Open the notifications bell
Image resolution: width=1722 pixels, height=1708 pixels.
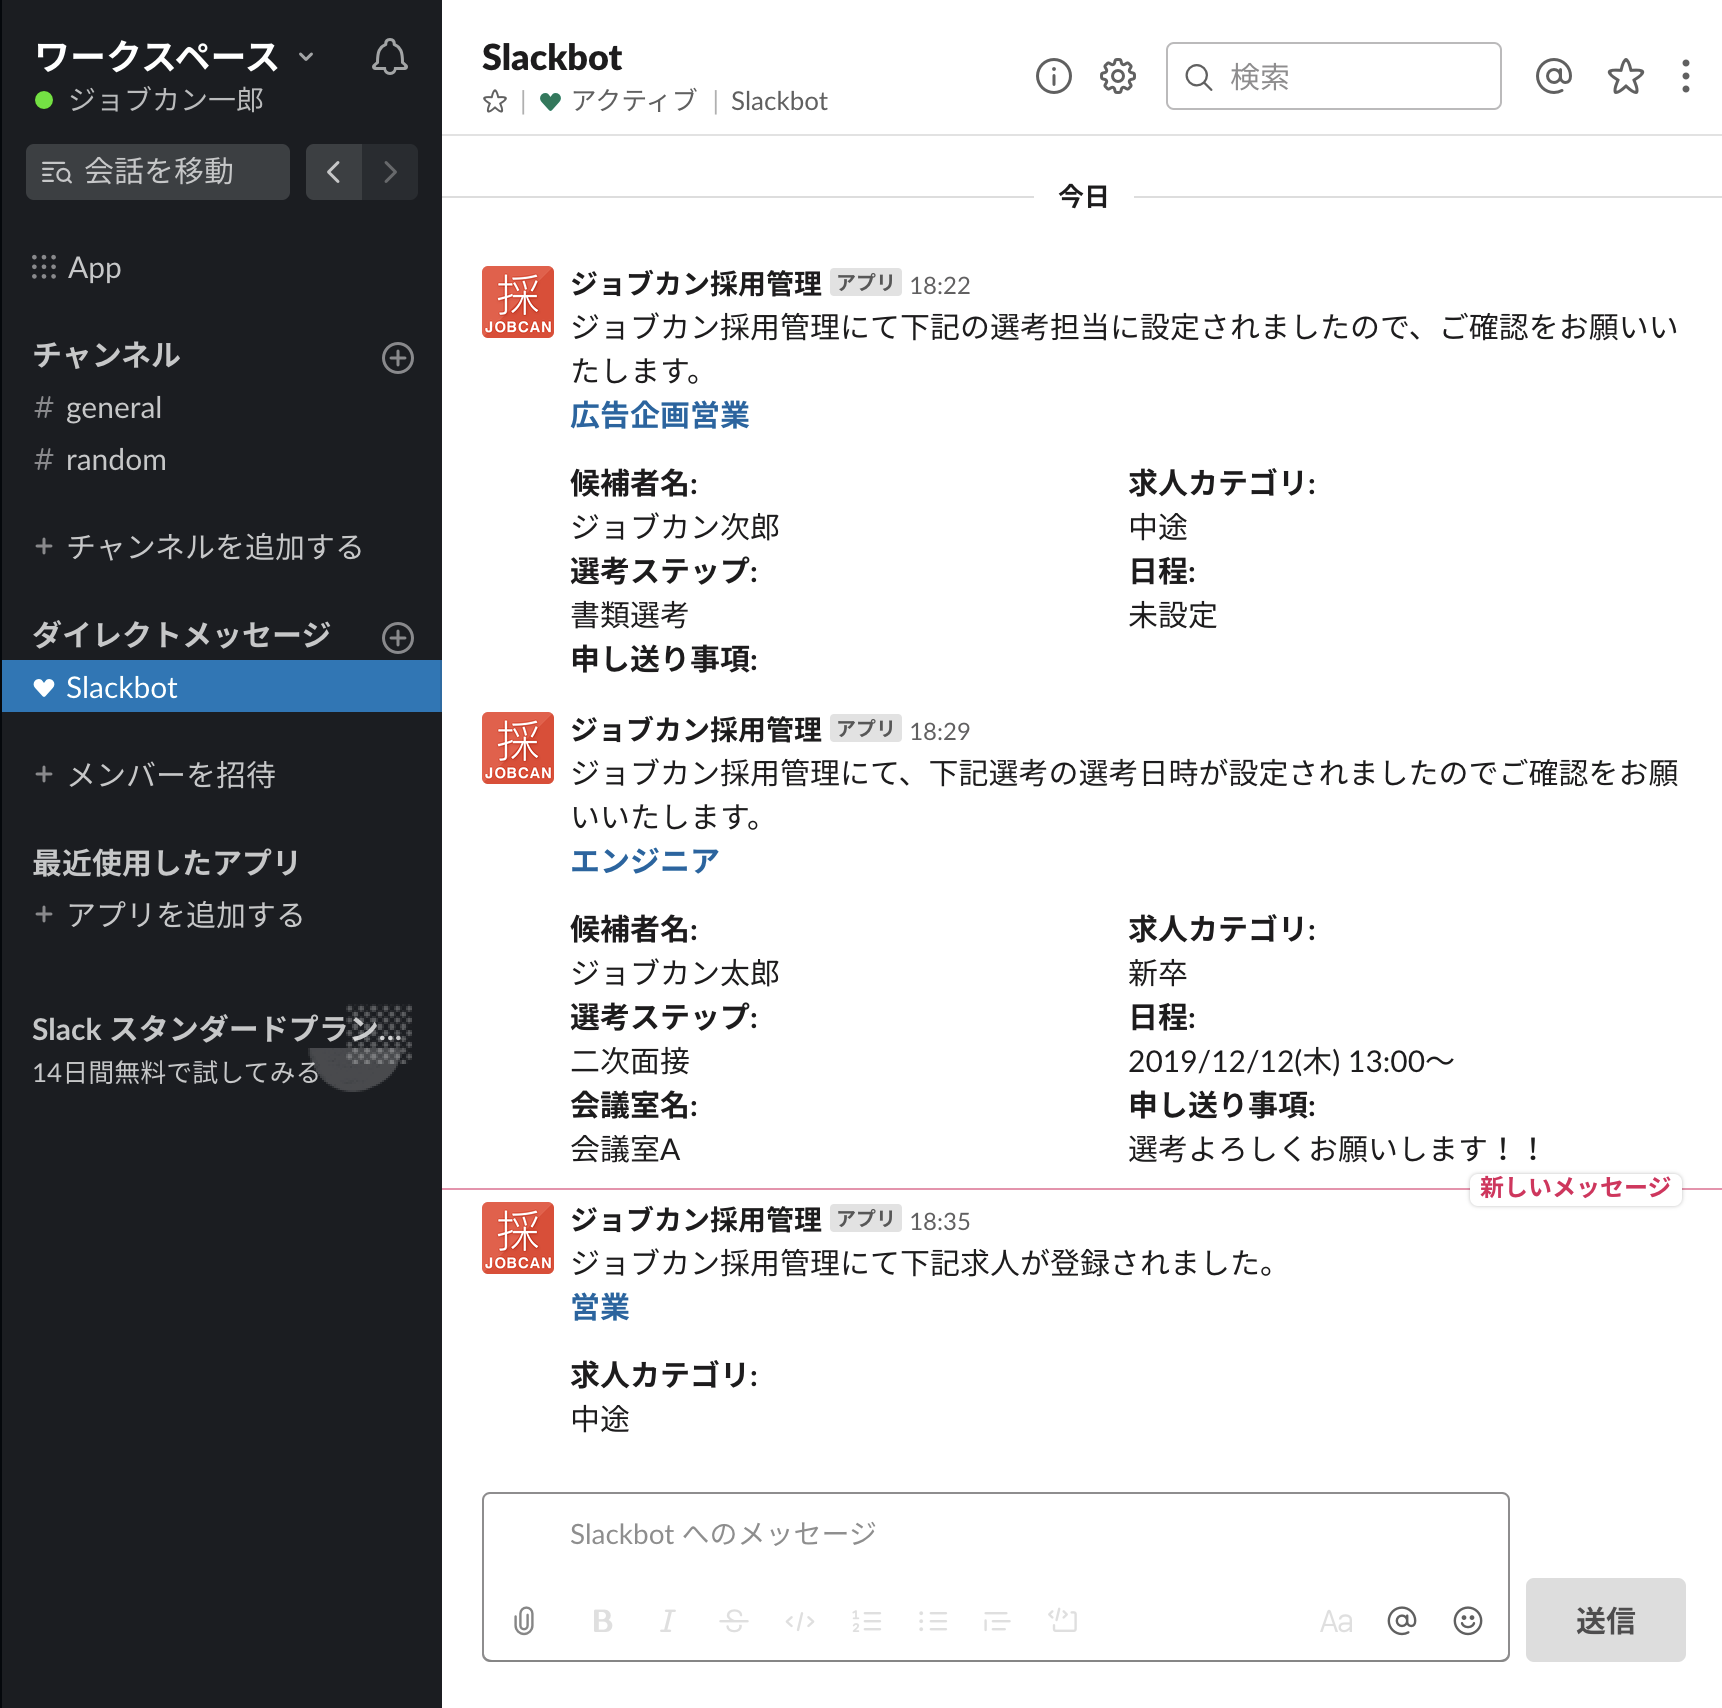click(x=390, y=57)
